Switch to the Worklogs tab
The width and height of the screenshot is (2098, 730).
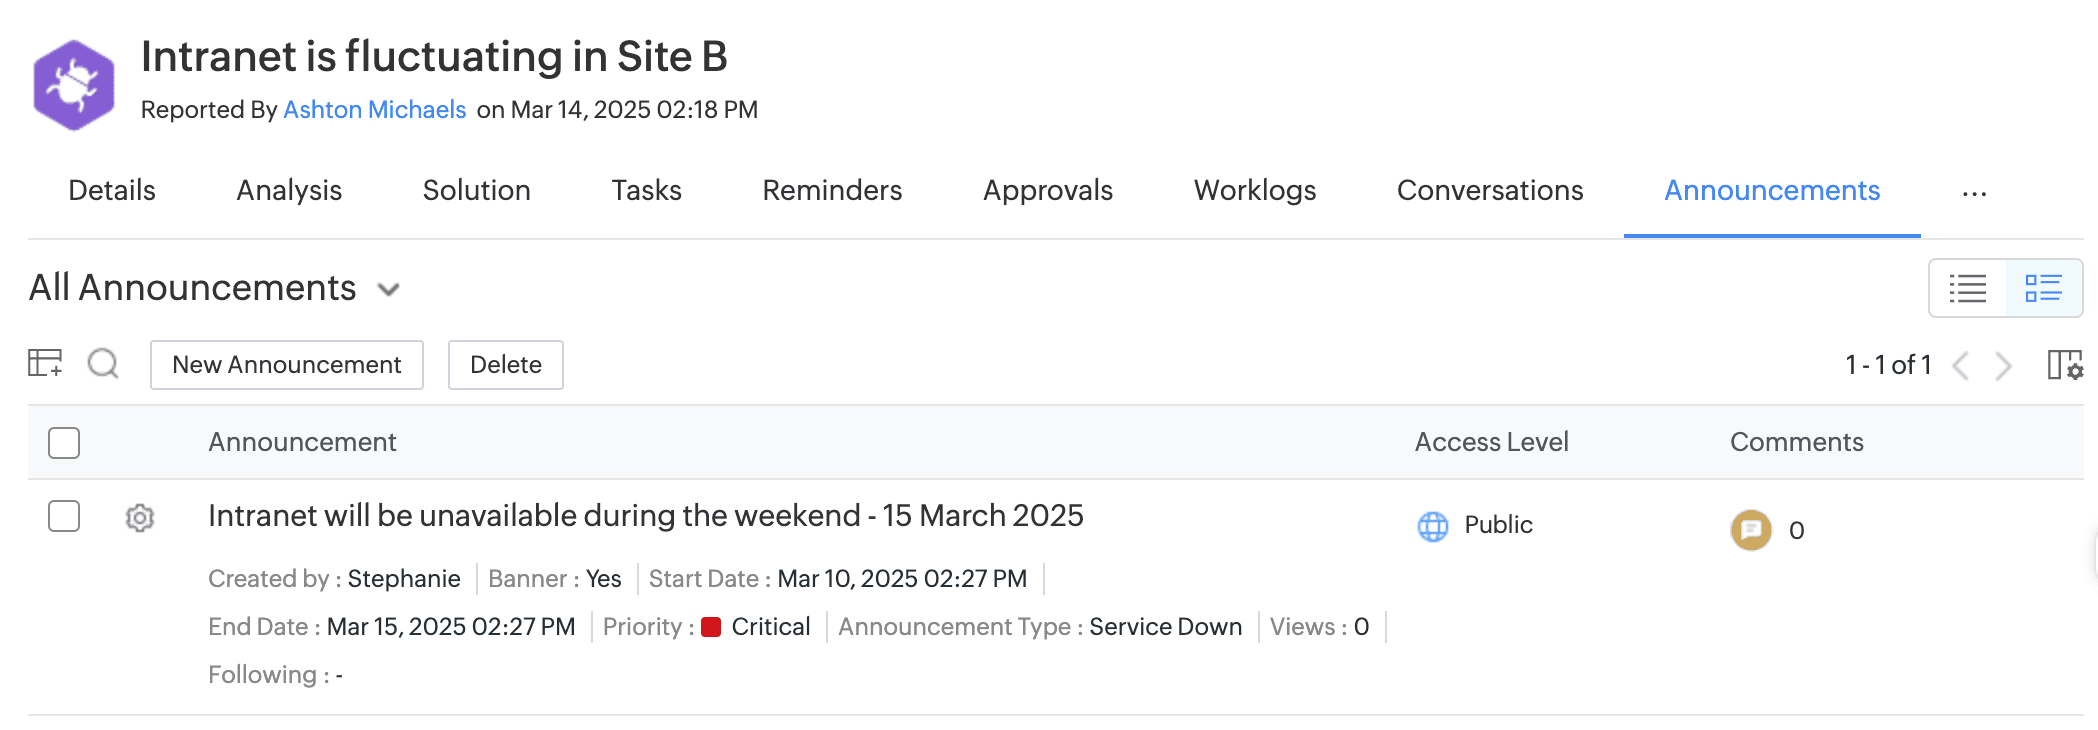click(1254, 191)
